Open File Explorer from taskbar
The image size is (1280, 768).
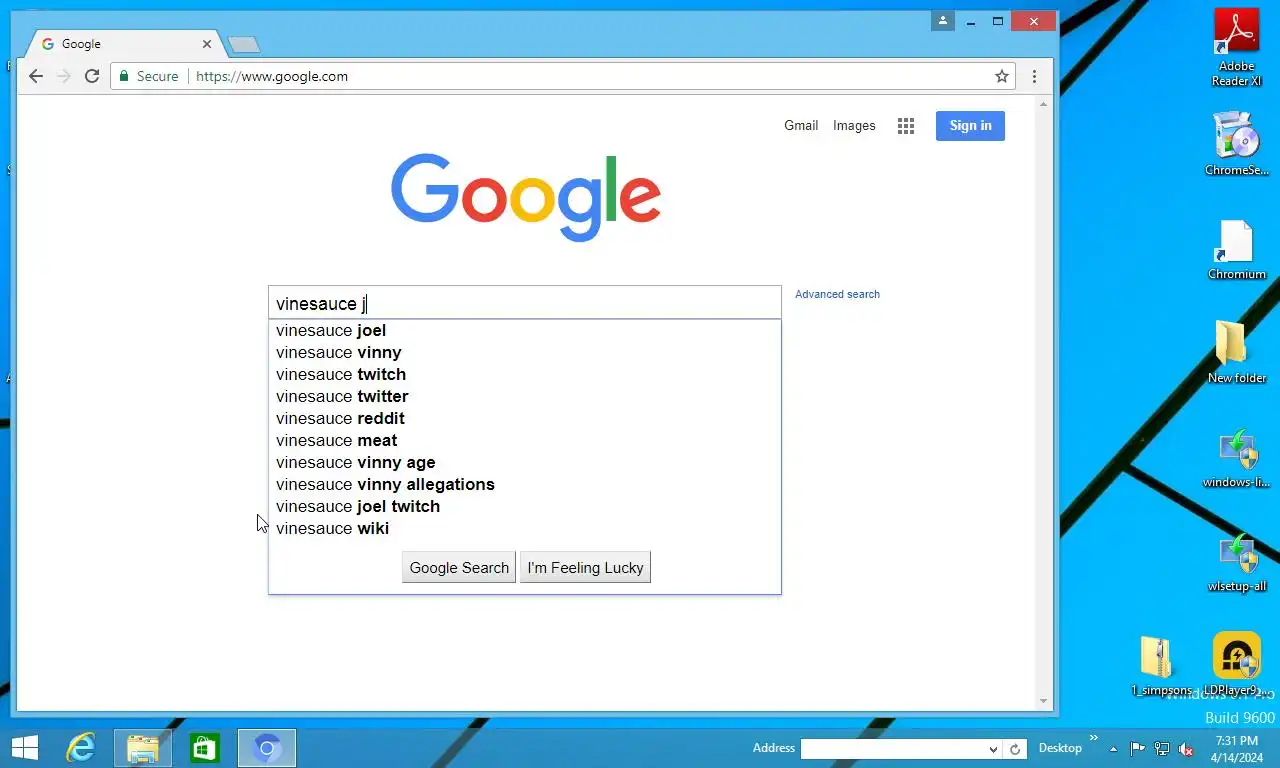(x=143, y=748)
